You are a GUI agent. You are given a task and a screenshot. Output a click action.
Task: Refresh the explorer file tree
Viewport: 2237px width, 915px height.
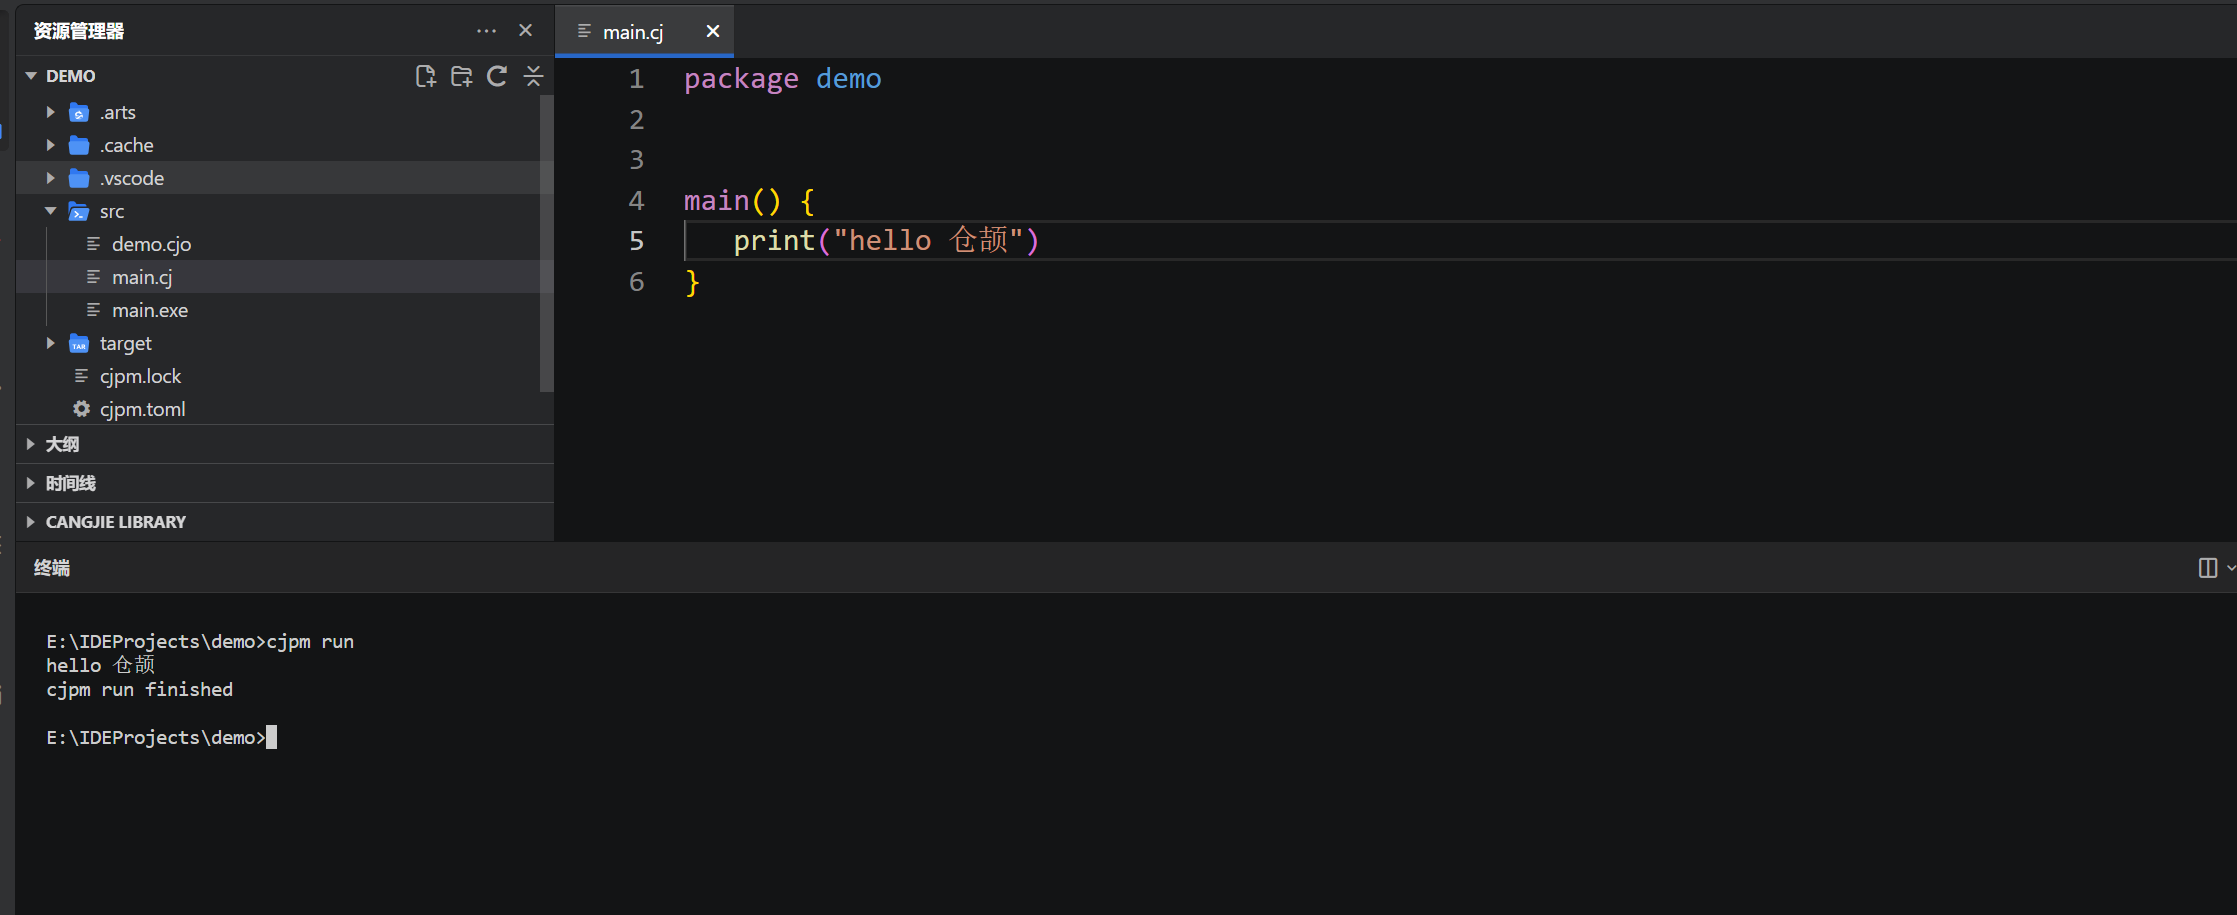[497, 76]
